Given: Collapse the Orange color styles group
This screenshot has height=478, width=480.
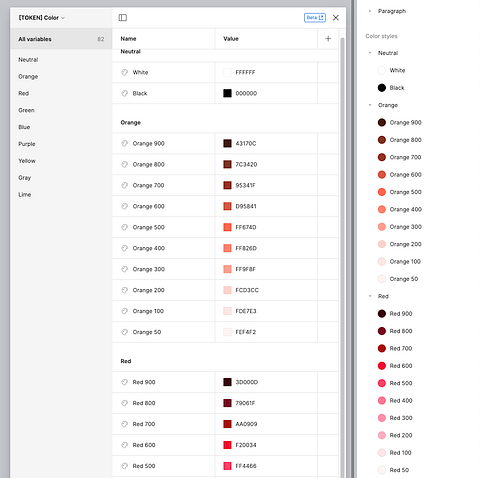Looking at the screenshot, I should point(370,105).
